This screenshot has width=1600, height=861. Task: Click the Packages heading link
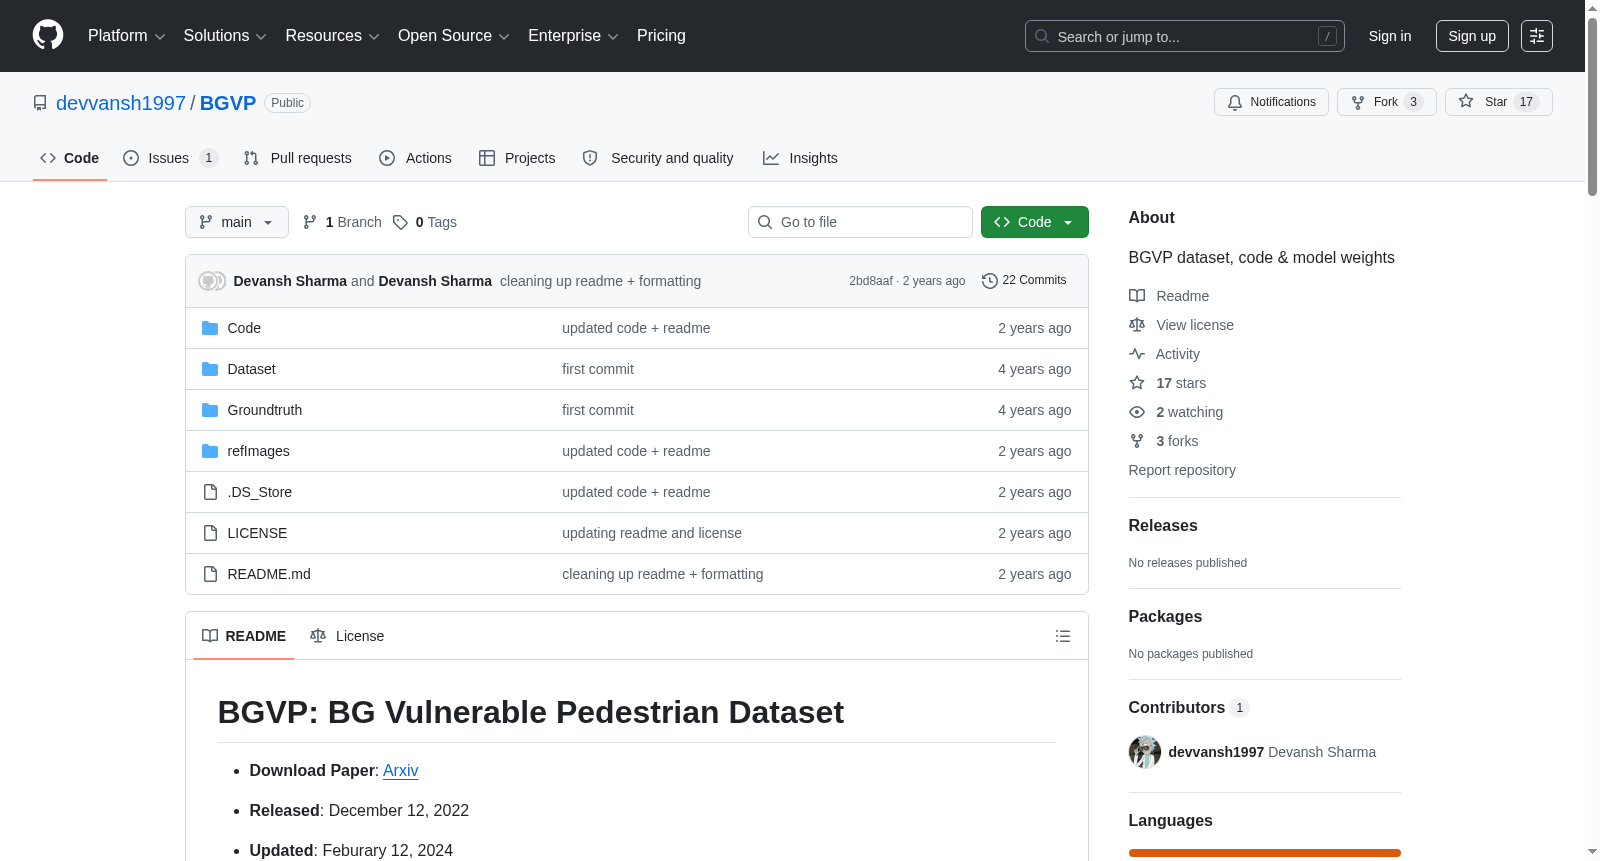[x=1165, y=617]
